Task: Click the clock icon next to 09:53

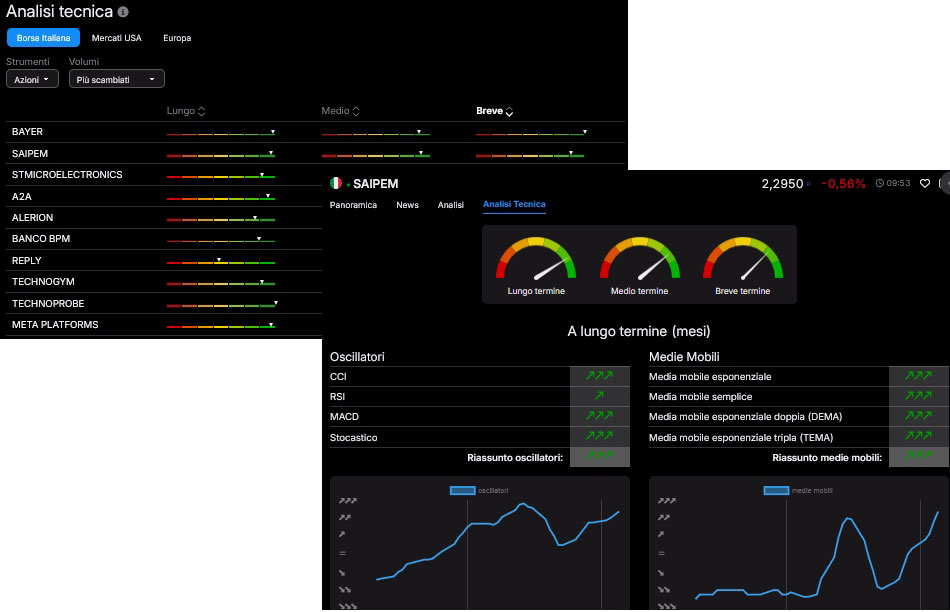Action: [x=880, y=183]
